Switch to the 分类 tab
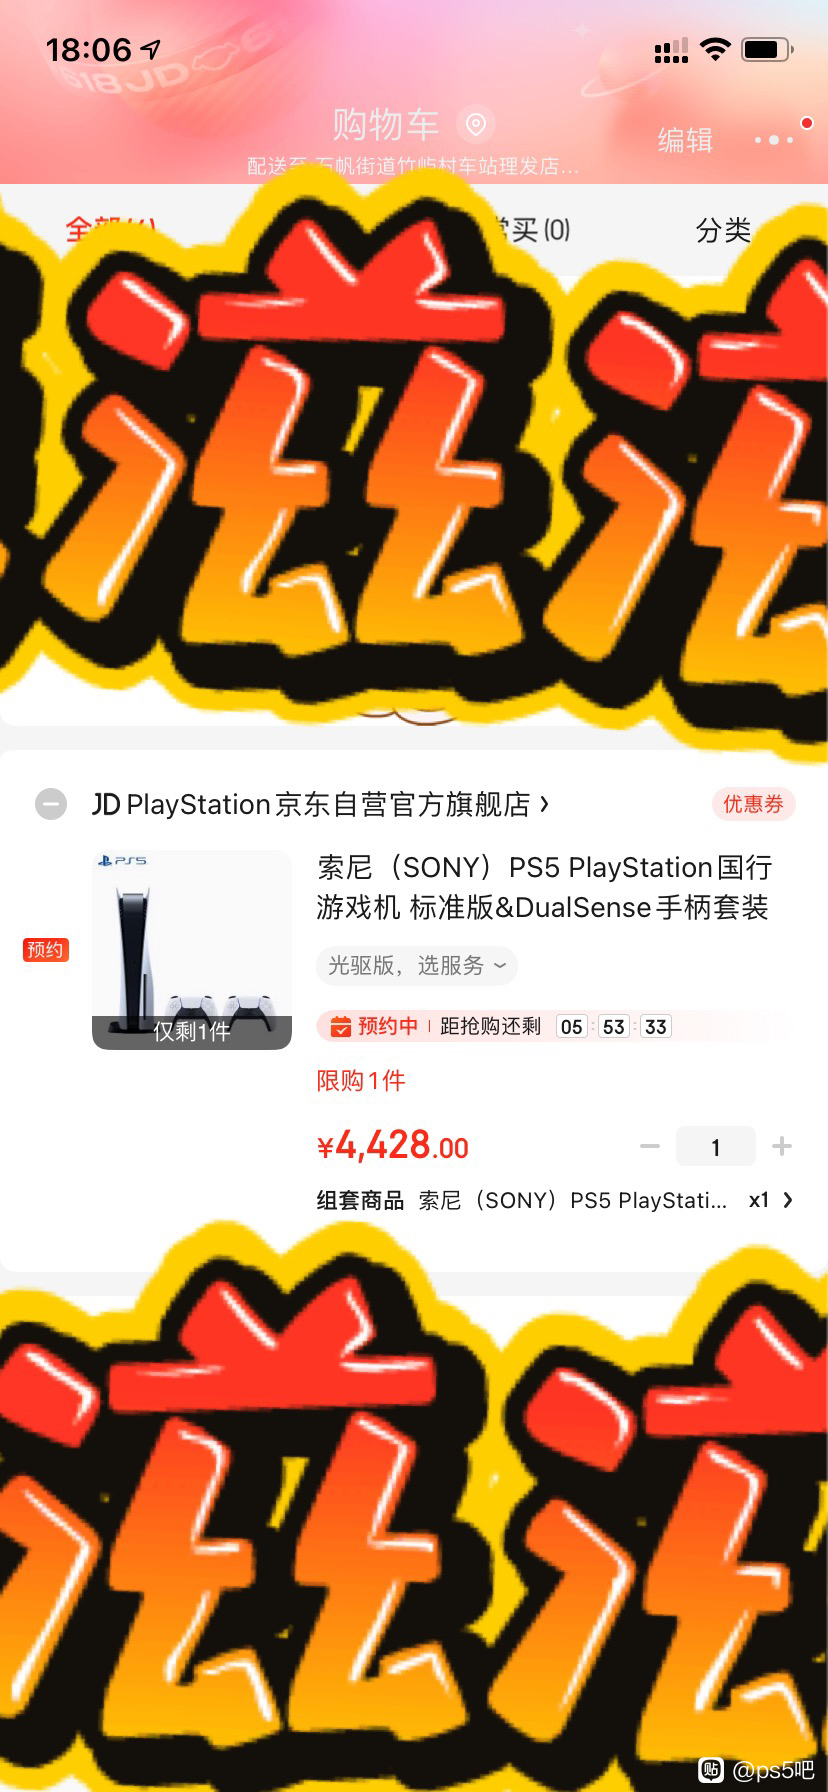The width and height of the screenshot is (828, 1792). 723,230
